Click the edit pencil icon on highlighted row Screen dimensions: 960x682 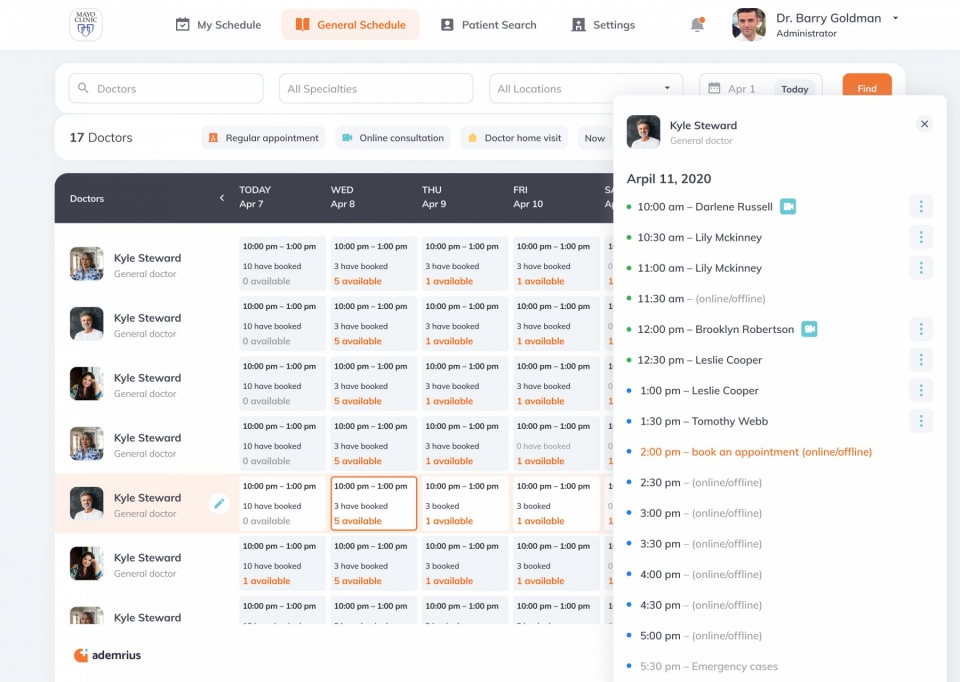click(x=219, y=504)
